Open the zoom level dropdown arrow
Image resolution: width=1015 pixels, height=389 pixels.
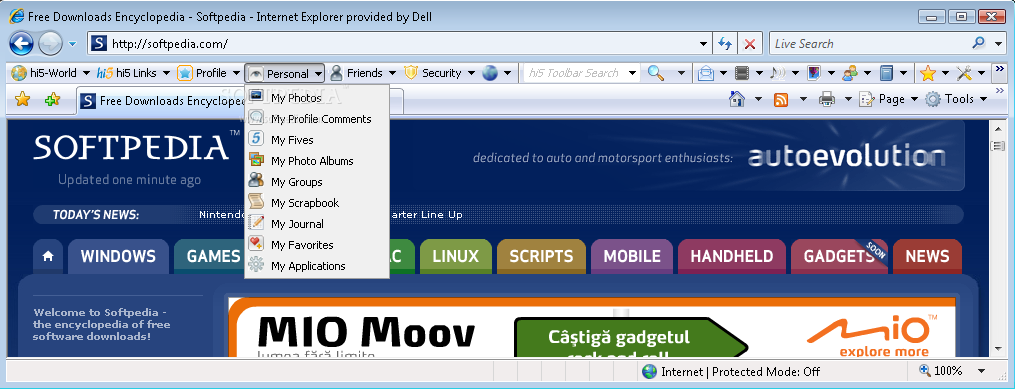tap(981, 371)
